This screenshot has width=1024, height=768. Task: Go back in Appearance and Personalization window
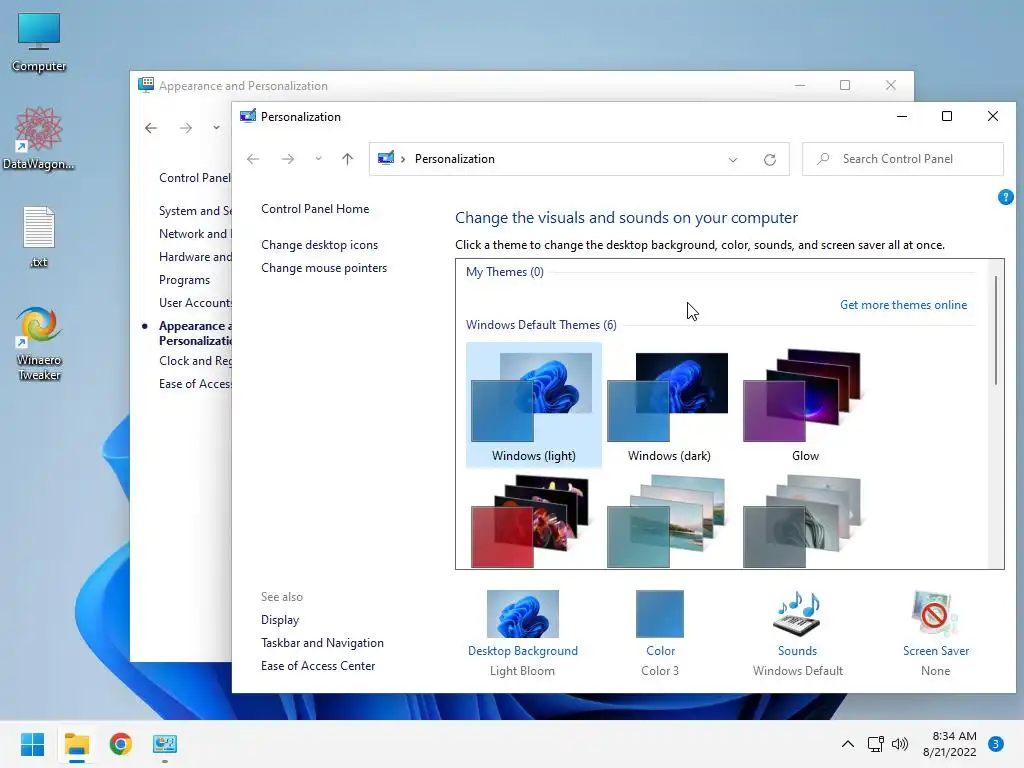click(x=151, y=128)
